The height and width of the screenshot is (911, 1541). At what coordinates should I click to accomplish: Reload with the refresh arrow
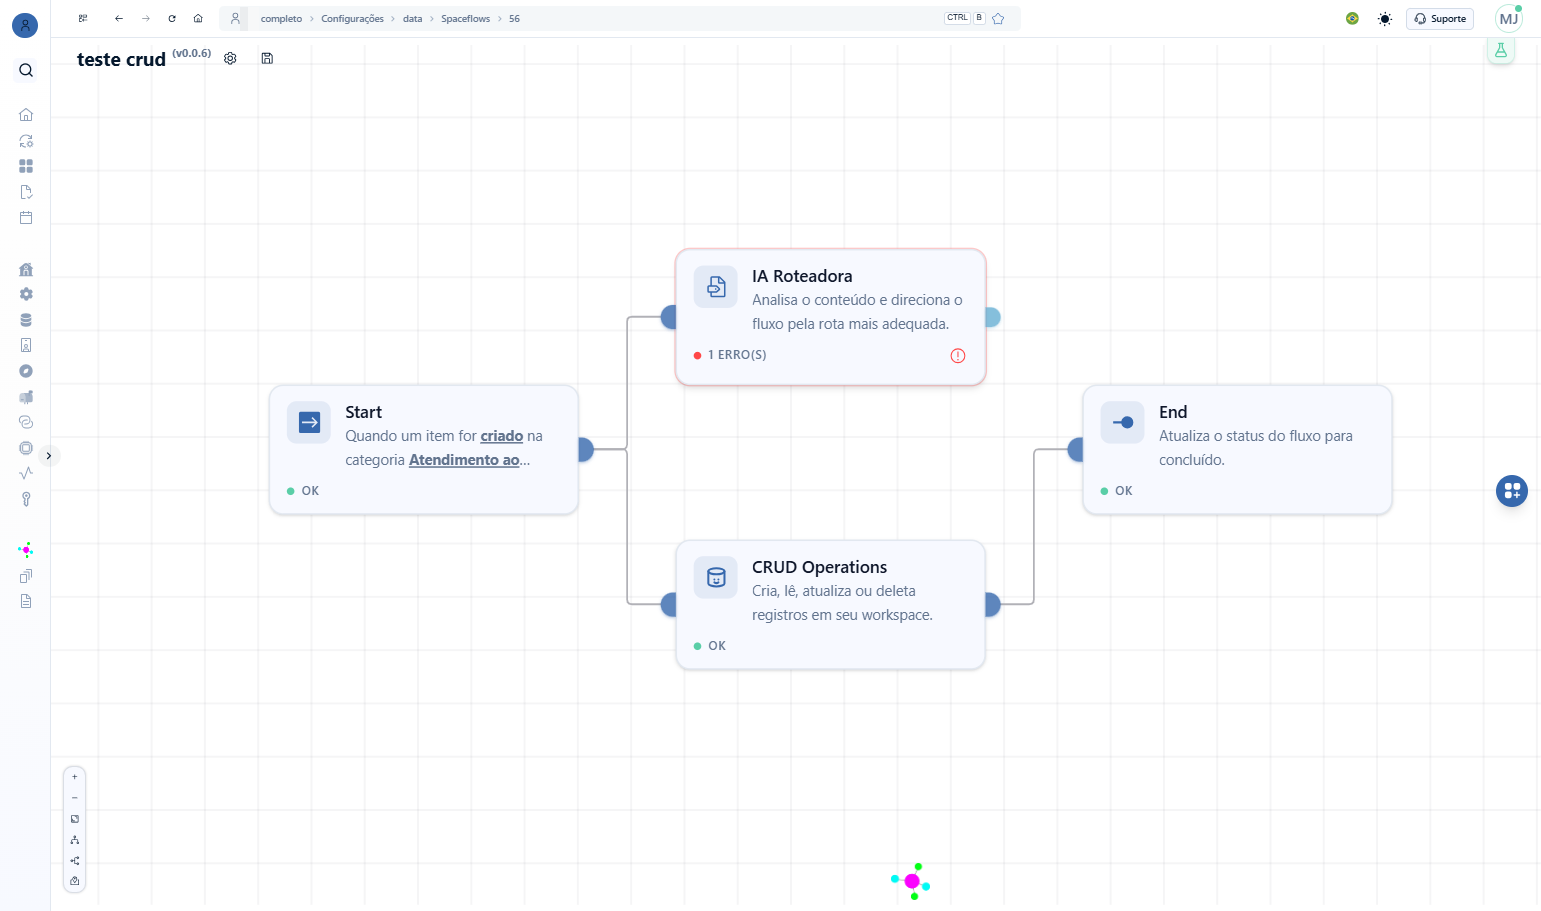pos(172,18)
